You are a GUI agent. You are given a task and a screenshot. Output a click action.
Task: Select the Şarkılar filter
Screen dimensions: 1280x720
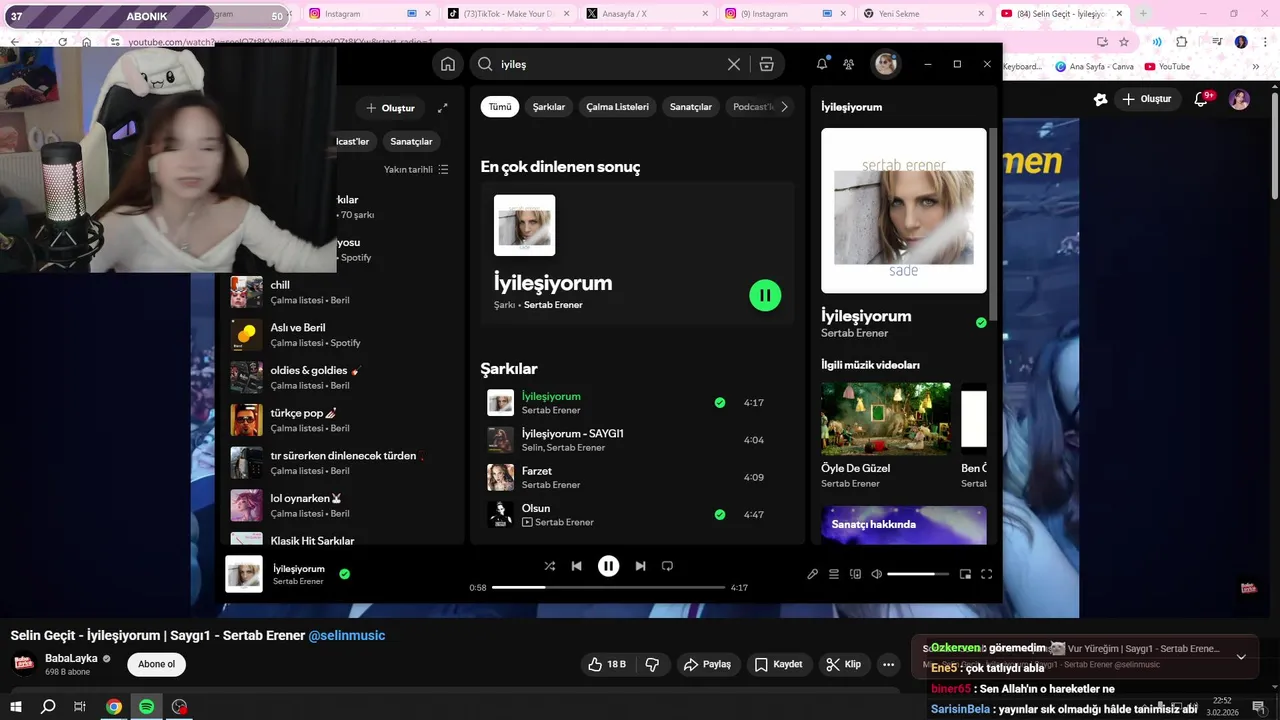click(549, 107)
